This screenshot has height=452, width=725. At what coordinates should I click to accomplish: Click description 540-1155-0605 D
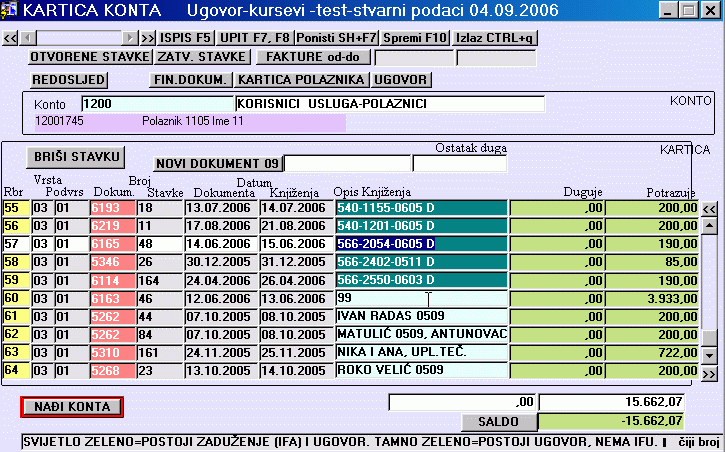coord(421,208)
